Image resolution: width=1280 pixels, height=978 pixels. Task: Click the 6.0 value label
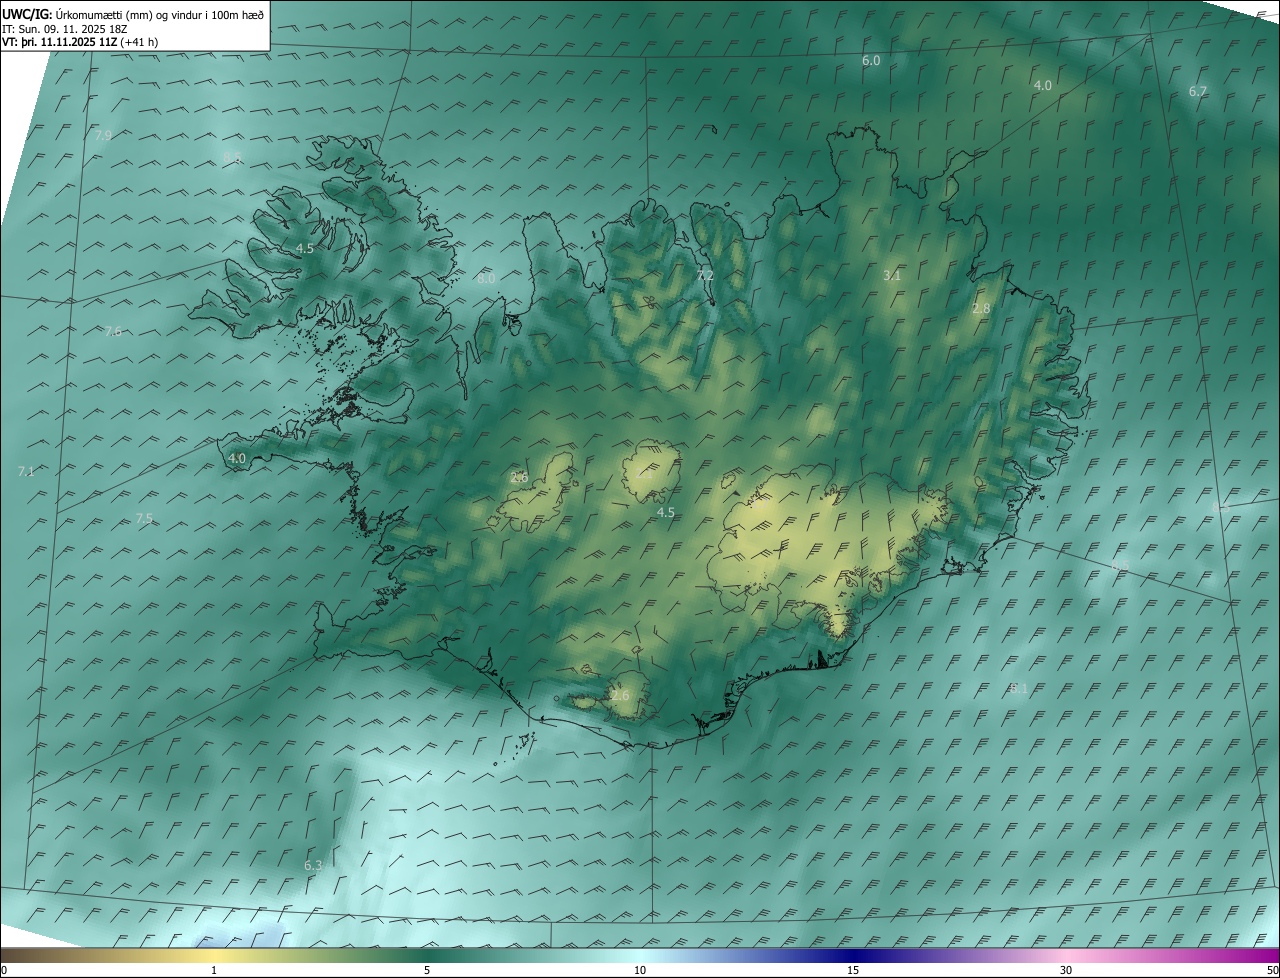pos(871,61)
